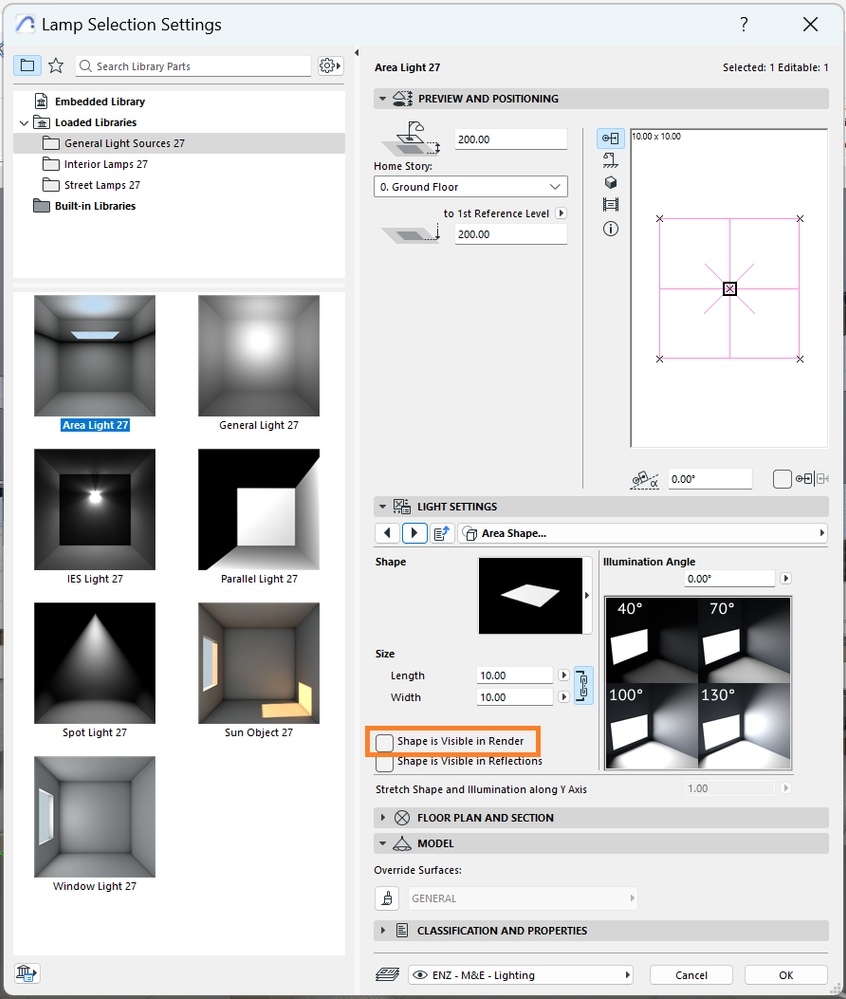Select the Street Lamps 27 folder

[101, 185]
